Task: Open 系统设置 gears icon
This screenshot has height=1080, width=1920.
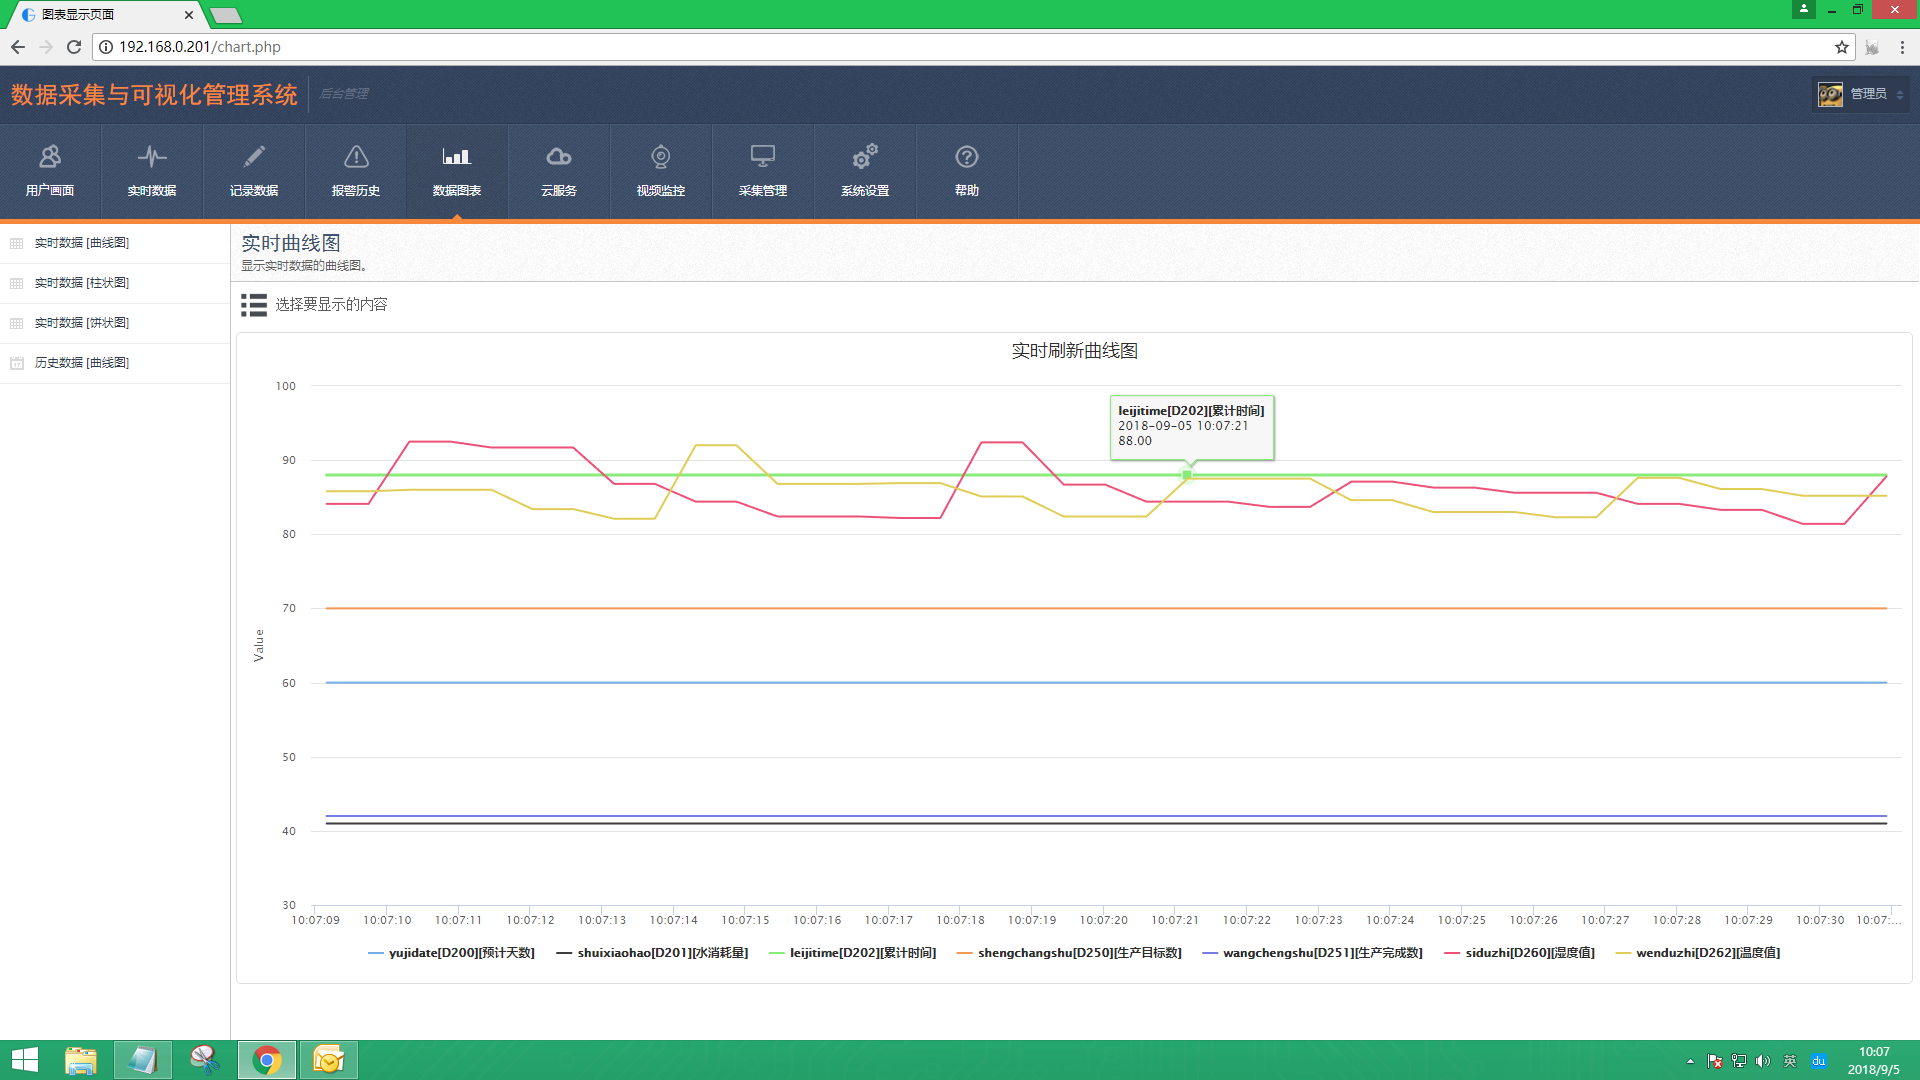Action: pos(865,157)
